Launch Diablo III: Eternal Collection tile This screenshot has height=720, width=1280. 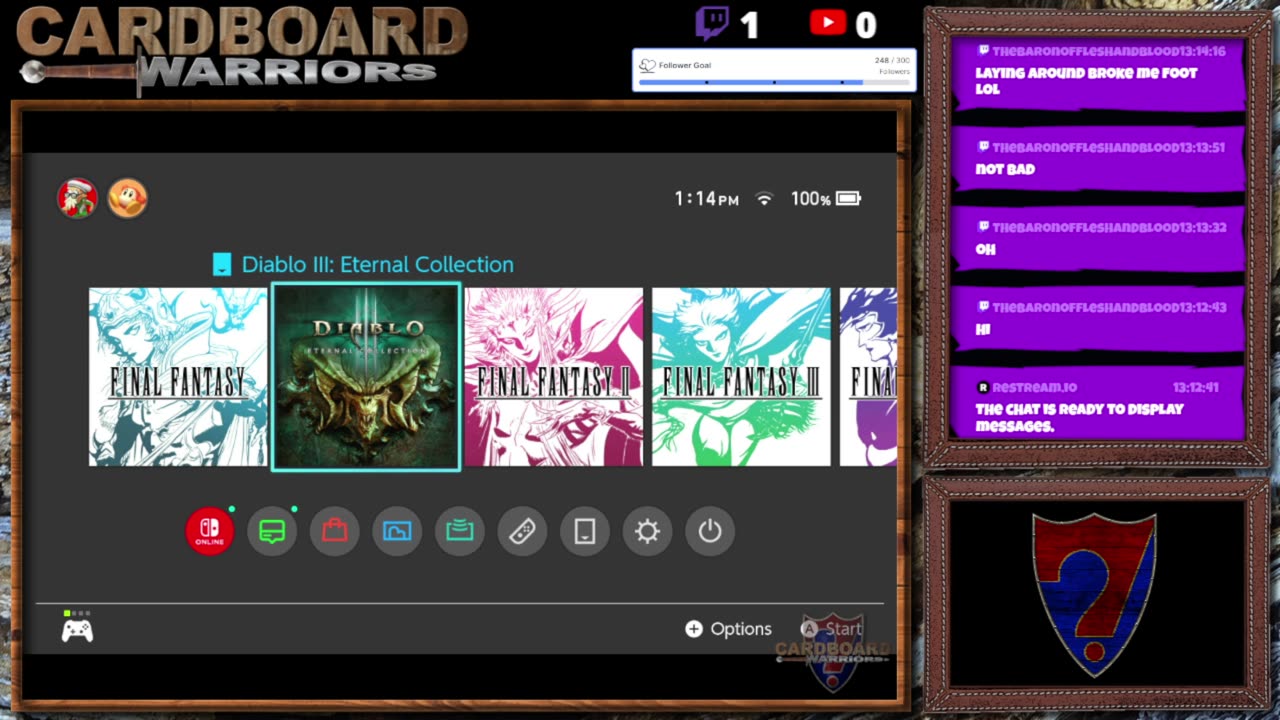pos(366,377)
